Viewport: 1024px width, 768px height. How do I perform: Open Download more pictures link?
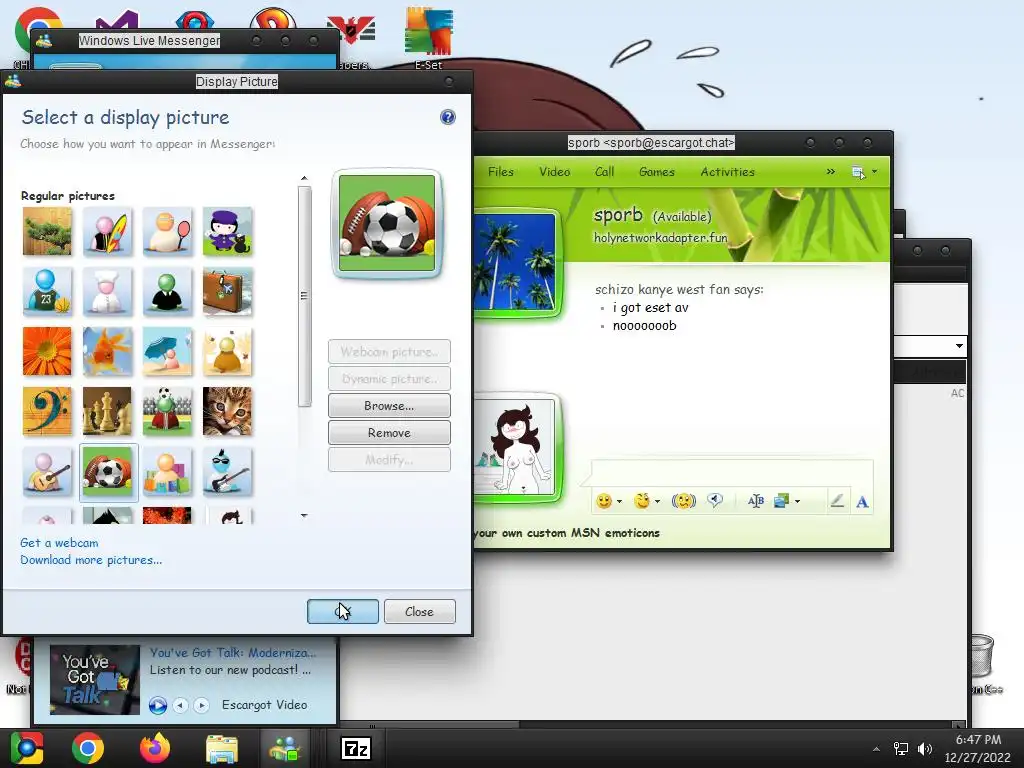[x=91, y=560]
